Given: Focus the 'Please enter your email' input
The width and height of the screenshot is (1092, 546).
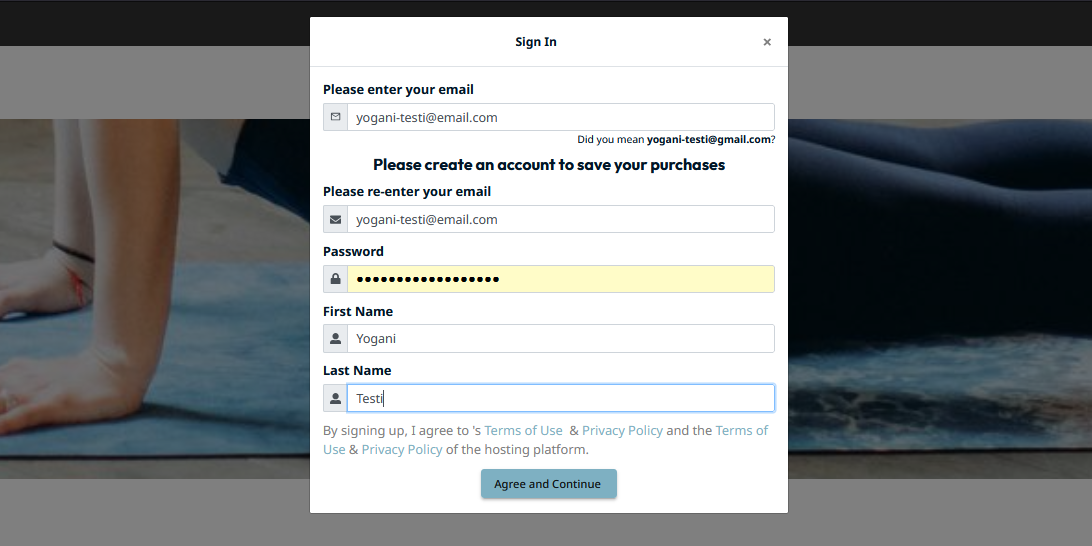Looking at the screenshot, I should pos(560,117).
